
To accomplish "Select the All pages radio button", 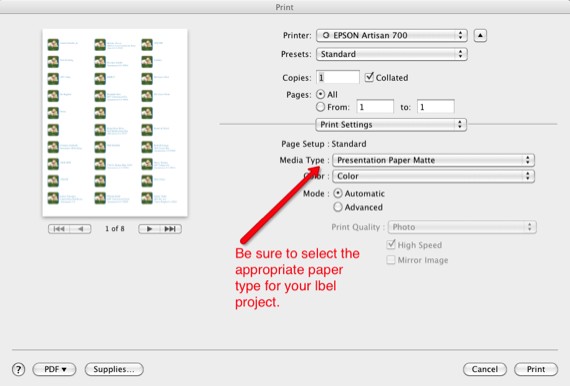I will (320, 94).
